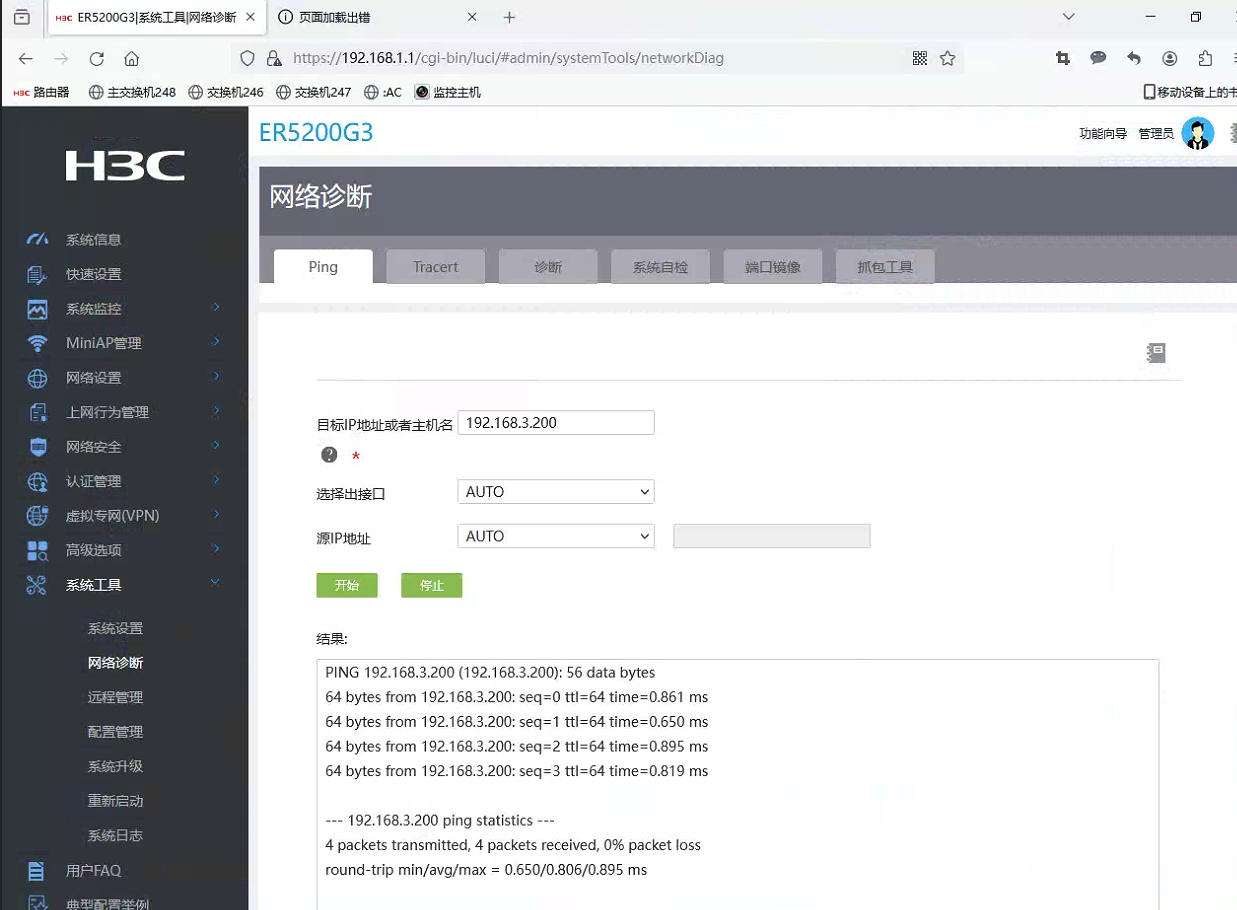Viewport: 1237px width, 910px height.
Task: Open 重新启动 under 系统工具
Action: 115,801
